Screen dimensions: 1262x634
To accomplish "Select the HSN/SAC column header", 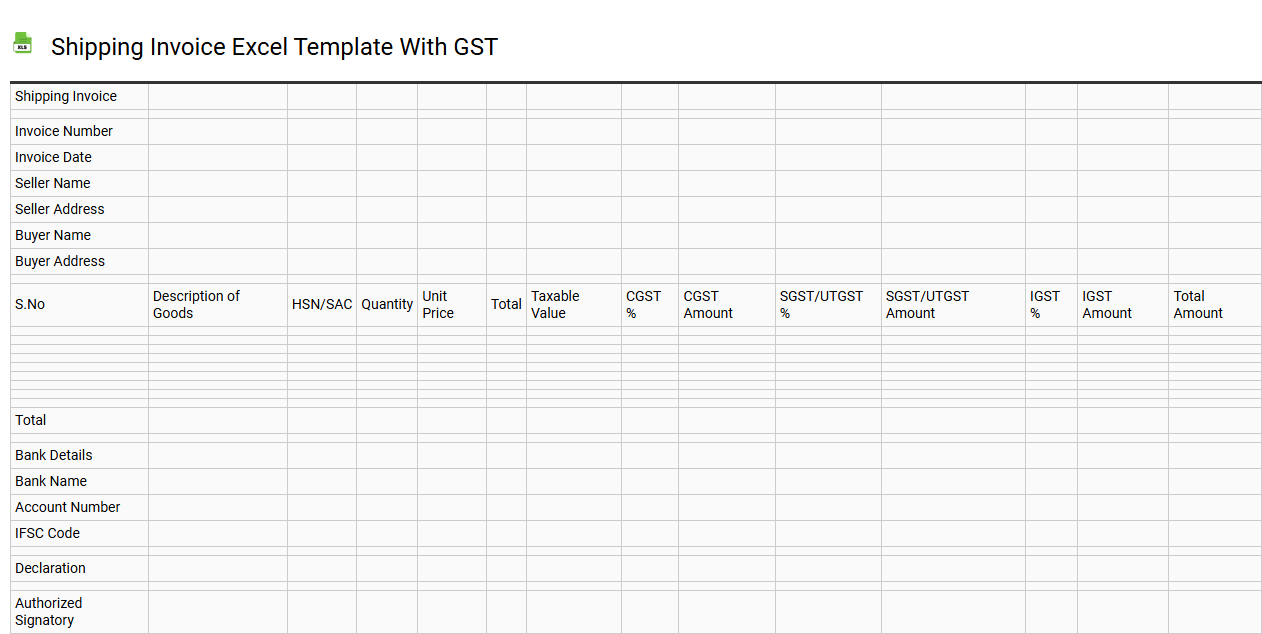I will point(321,304).
